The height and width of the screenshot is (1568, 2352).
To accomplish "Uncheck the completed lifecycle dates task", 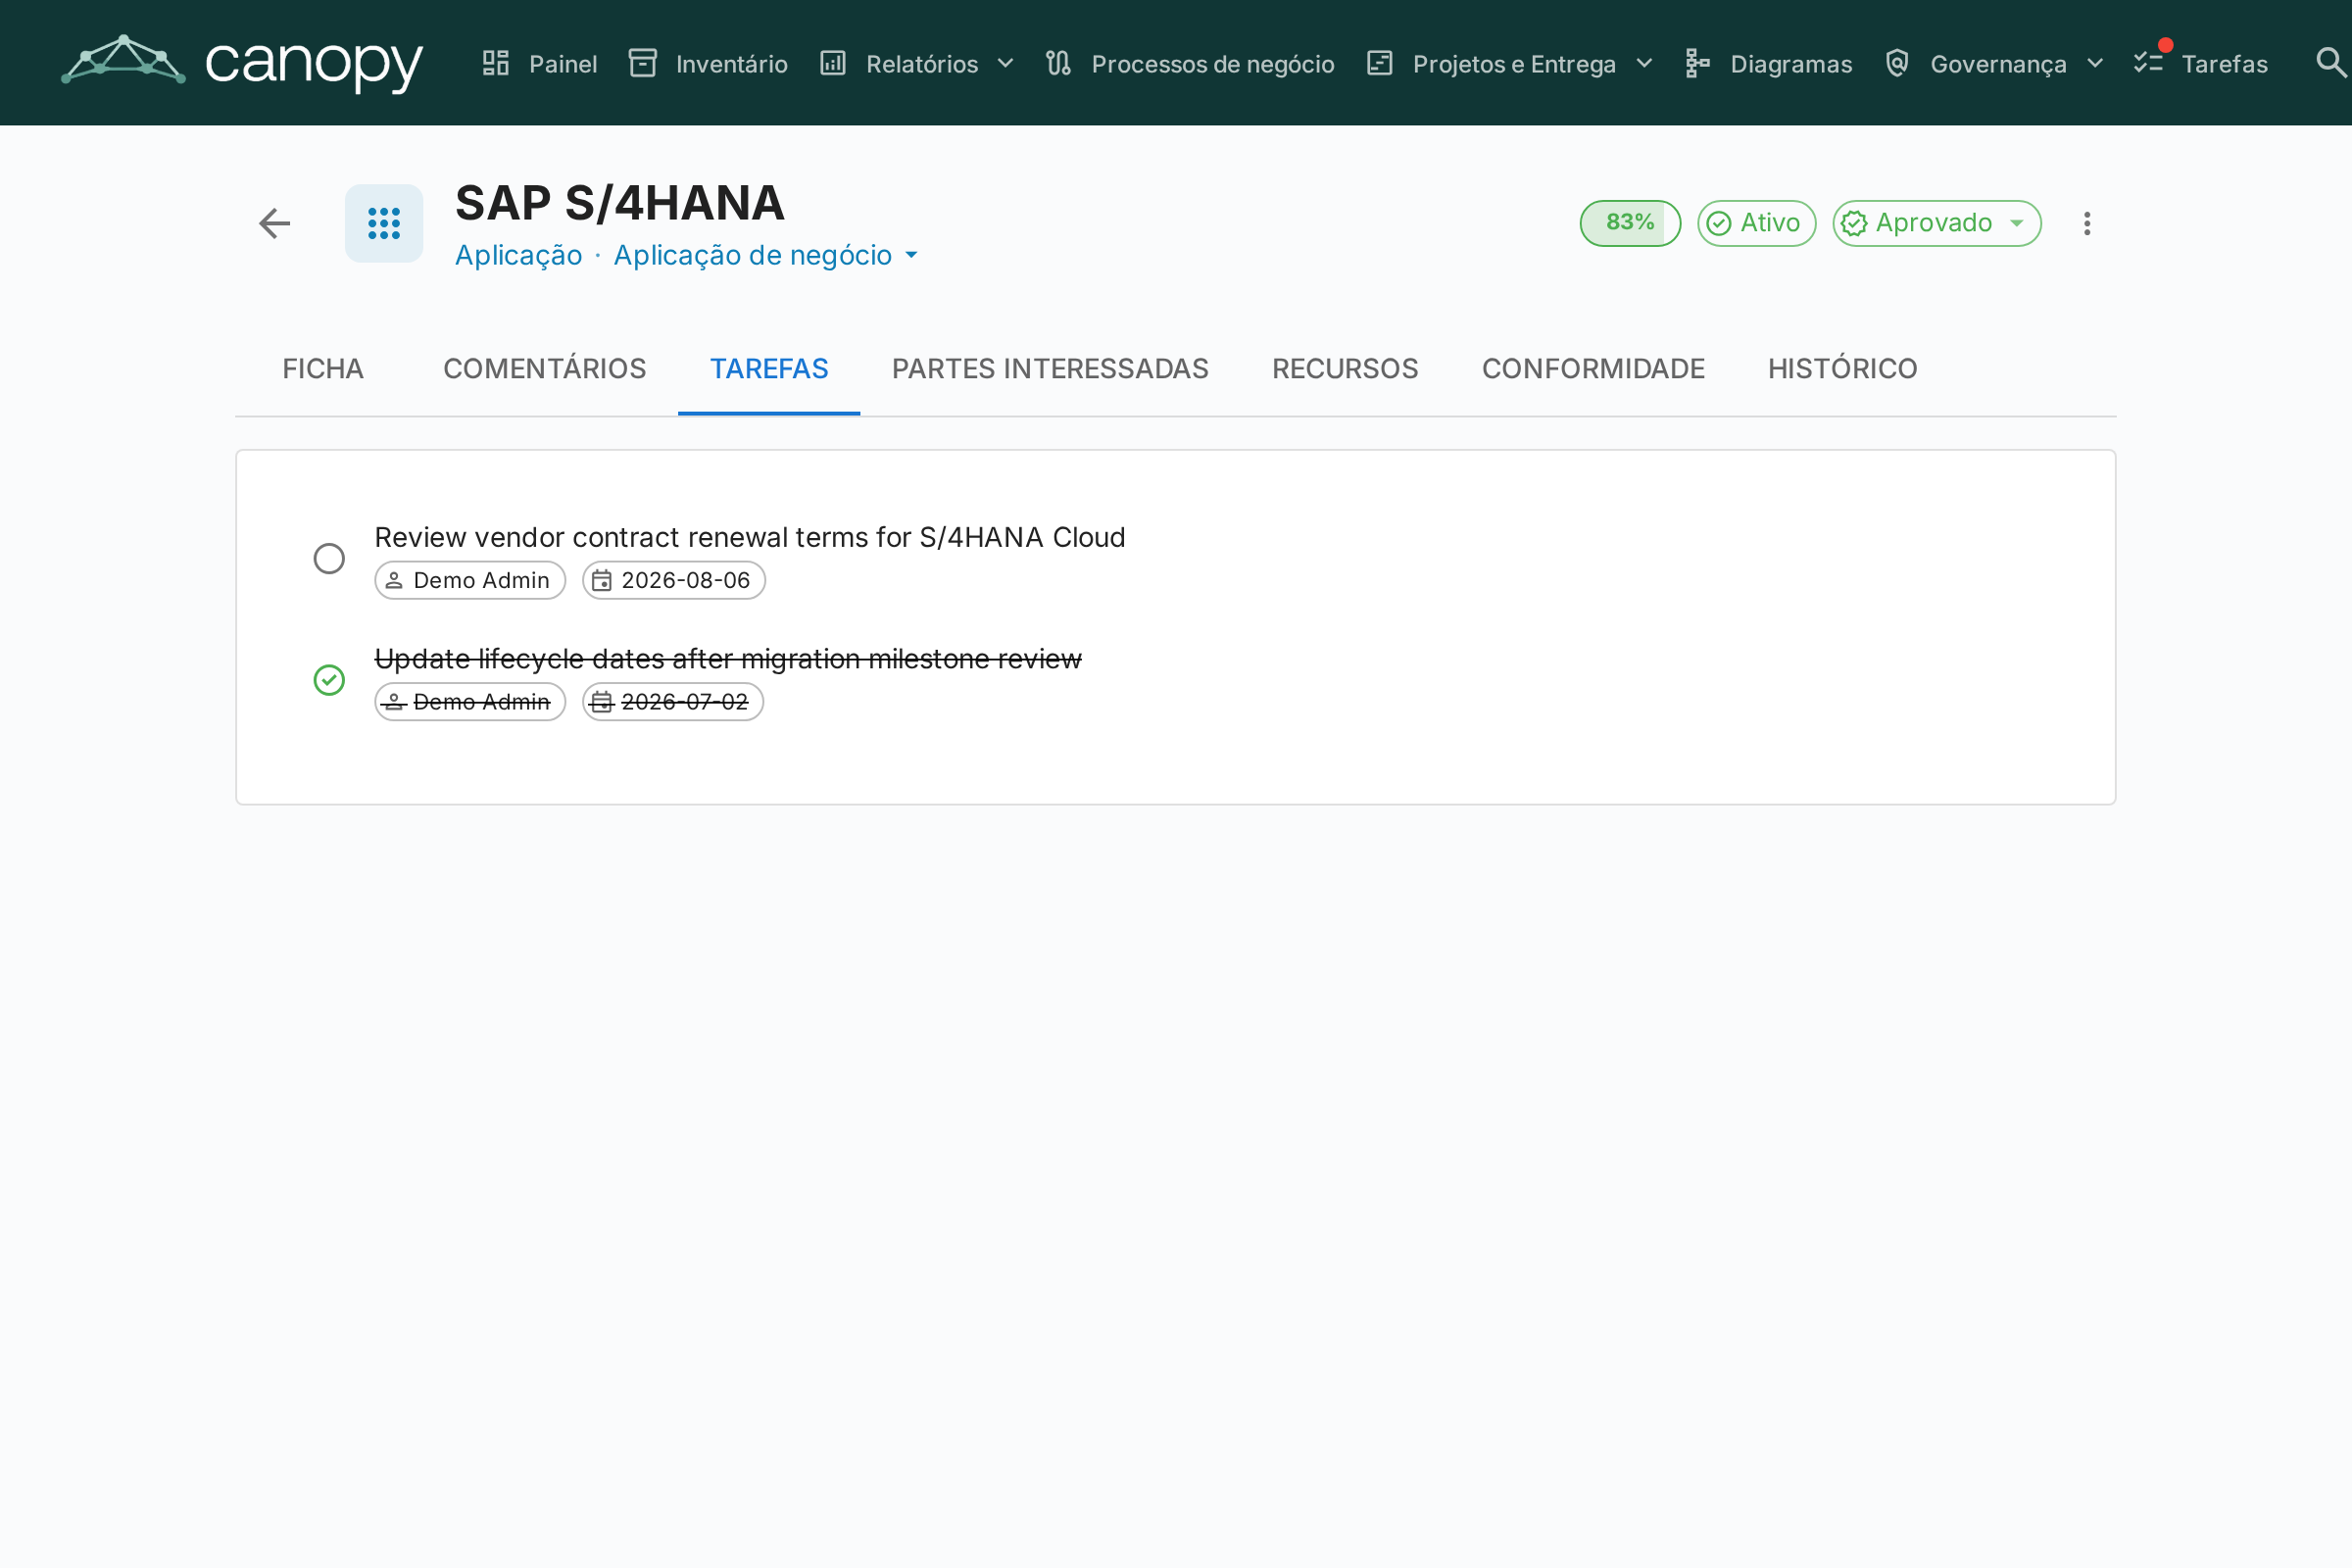I will click(329, 680).
